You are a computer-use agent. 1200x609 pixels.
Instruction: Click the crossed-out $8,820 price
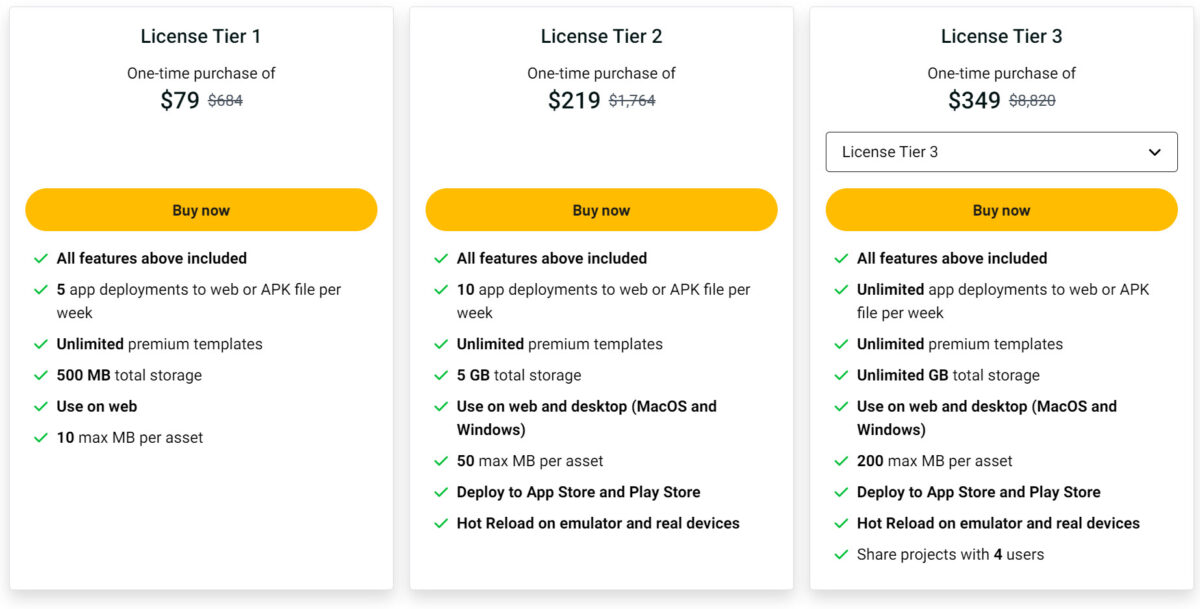[x=1033, y=100]
